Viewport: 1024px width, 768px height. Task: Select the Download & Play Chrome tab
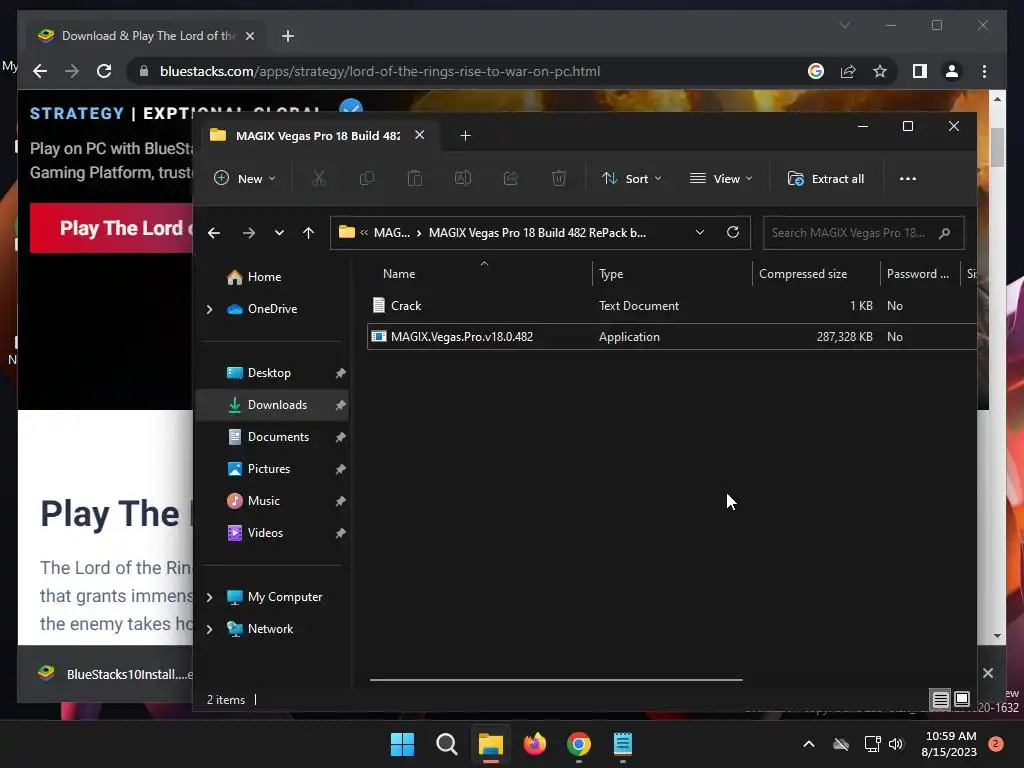tap(147, 36)
